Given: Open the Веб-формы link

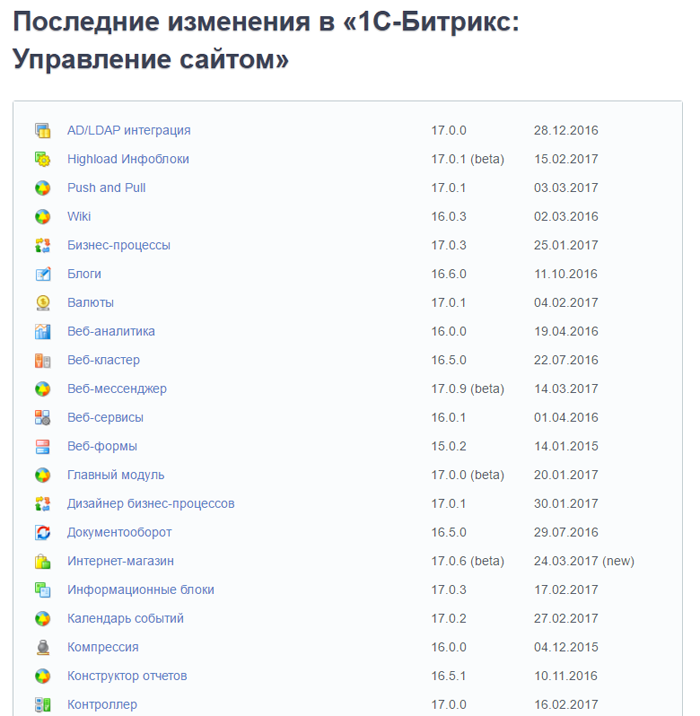Looking at the screenshot, I should click(x=102, y=447).
